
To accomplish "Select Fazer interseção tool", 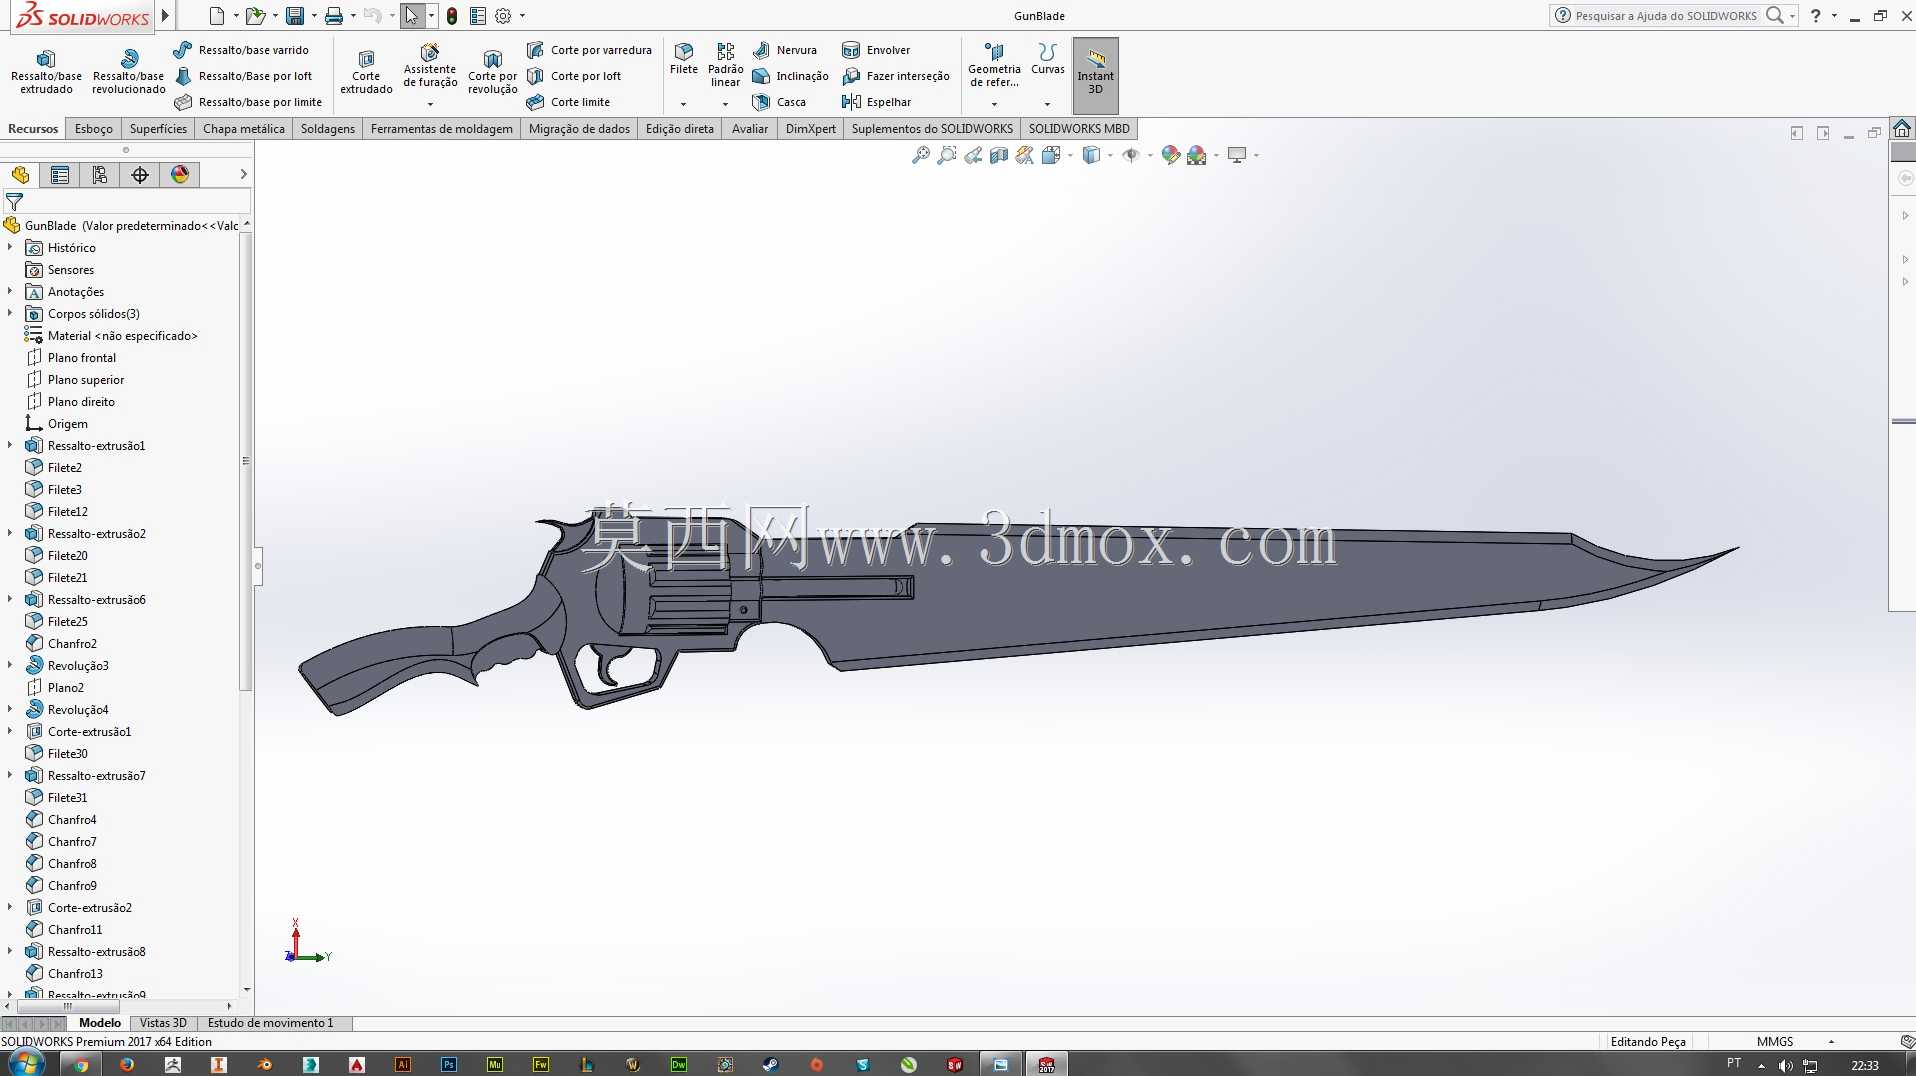I will click(896, 76).
